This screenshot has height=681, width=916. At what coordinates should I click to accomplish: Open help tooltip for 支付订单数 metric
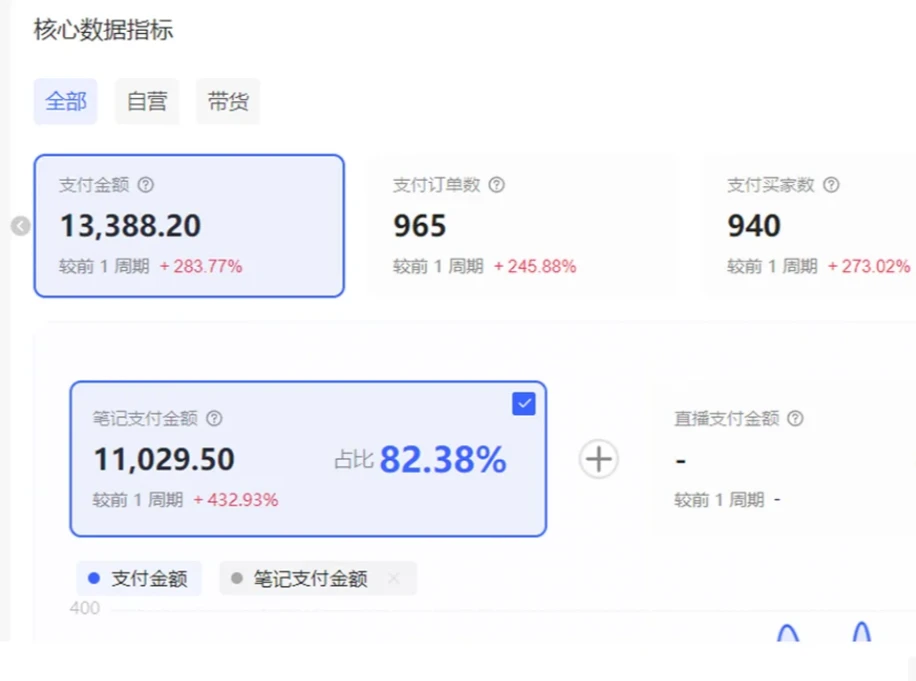click(x=495, y=185)
